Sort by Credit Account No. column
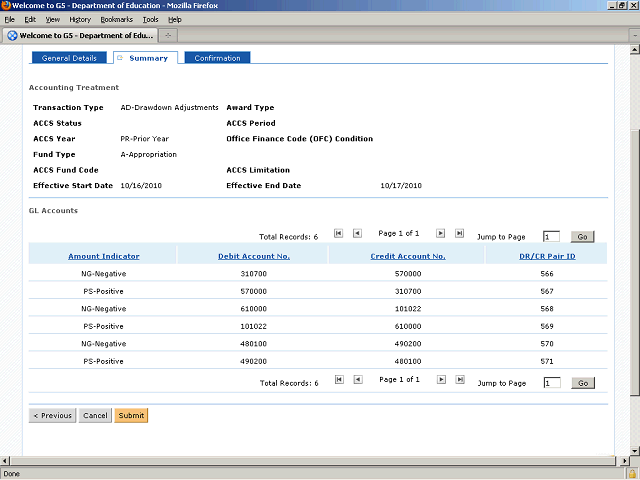 (407, 256)
